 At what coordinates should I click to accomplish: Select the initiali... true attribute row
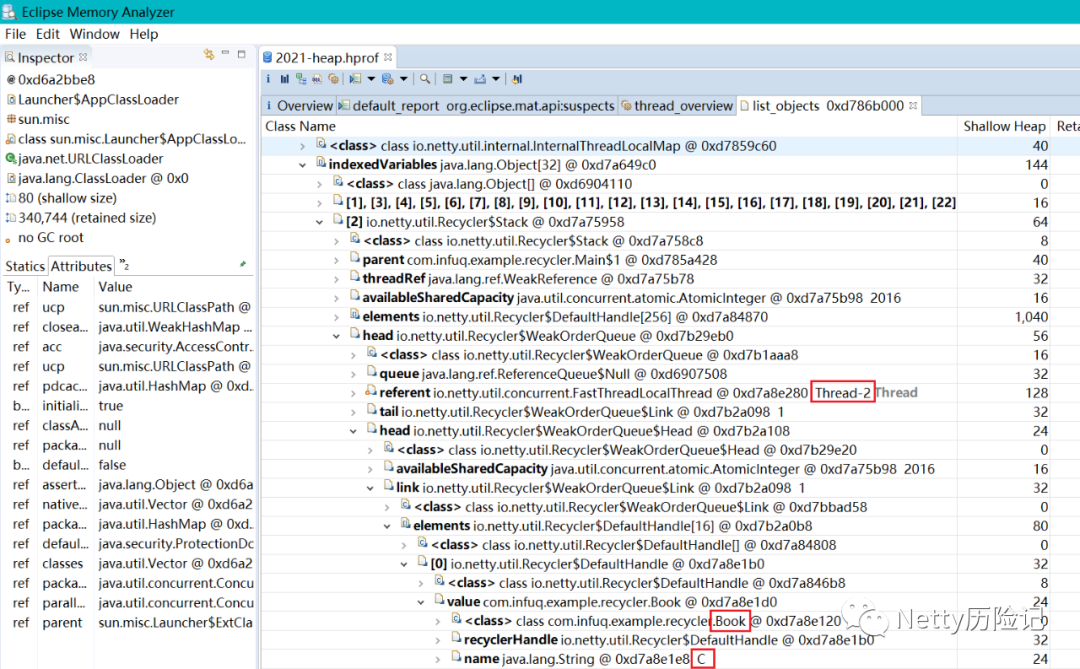[x=129, y=406]
